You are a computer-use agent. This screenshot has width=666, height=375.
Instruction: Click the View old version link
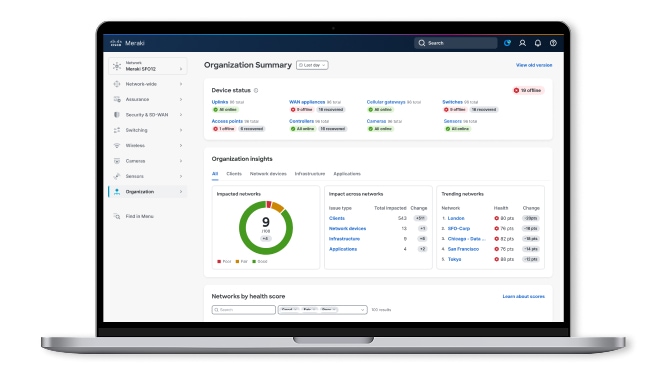pos(534,65)
